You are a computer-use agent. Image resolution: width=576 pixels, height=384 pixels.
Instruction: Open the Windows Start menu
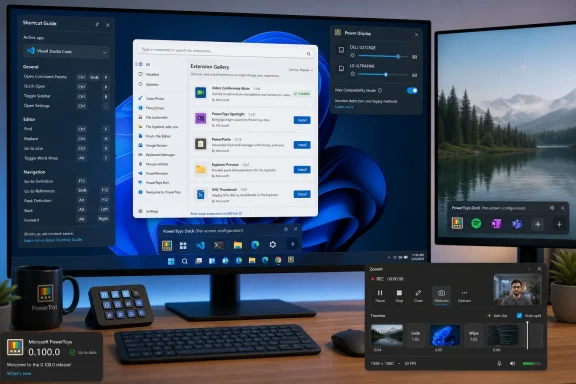pos(171,261)
